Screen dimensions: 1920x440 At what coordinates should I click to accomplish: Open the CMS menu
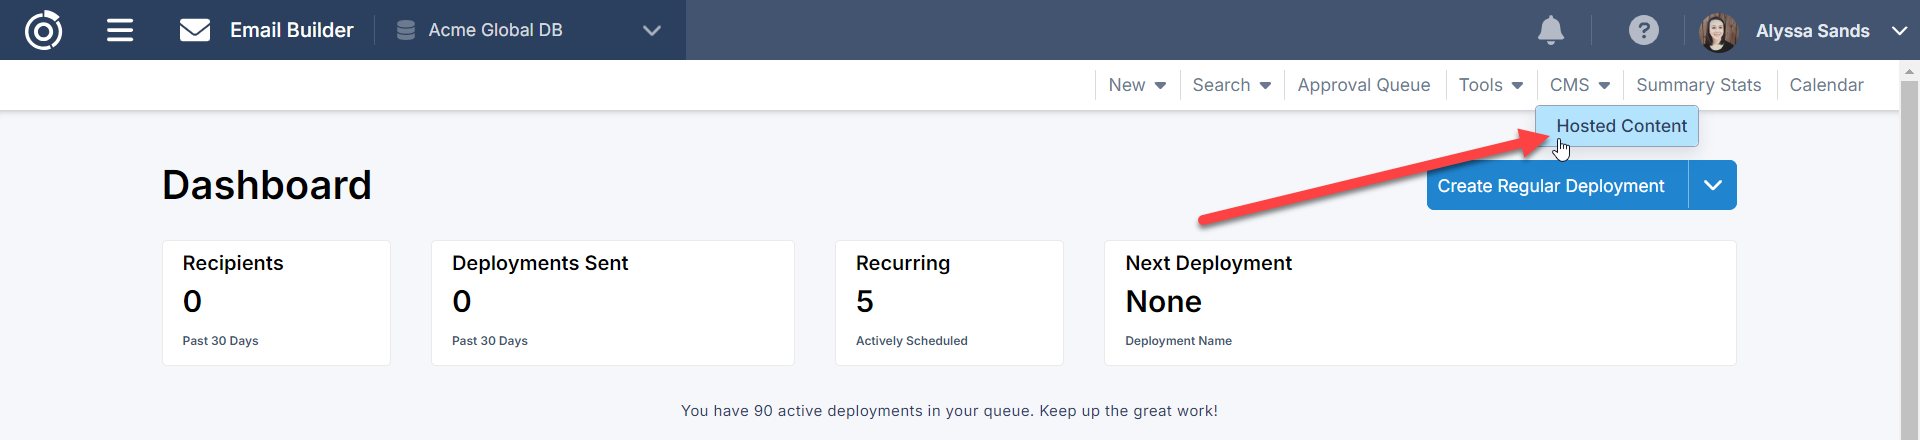click(x=1579, y=85)
